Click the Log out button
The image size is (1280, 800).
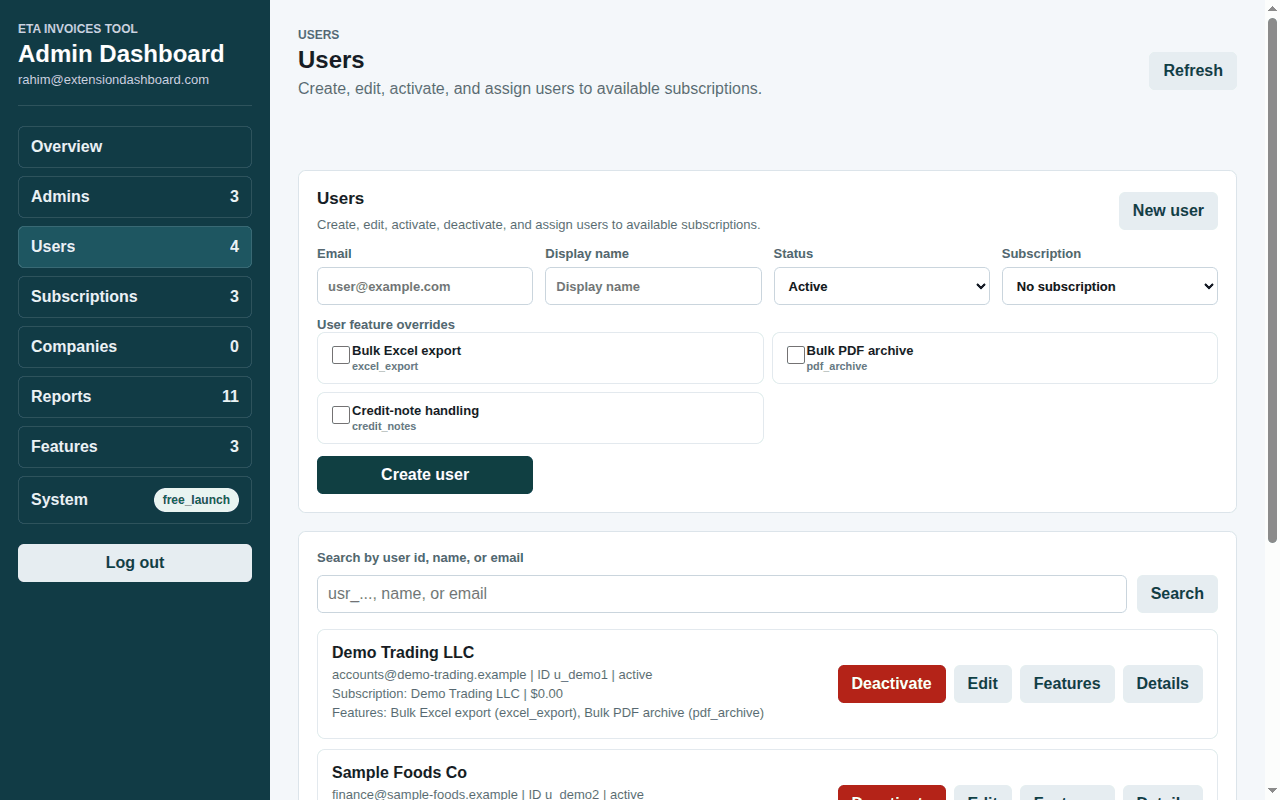[x=135, y=563]
